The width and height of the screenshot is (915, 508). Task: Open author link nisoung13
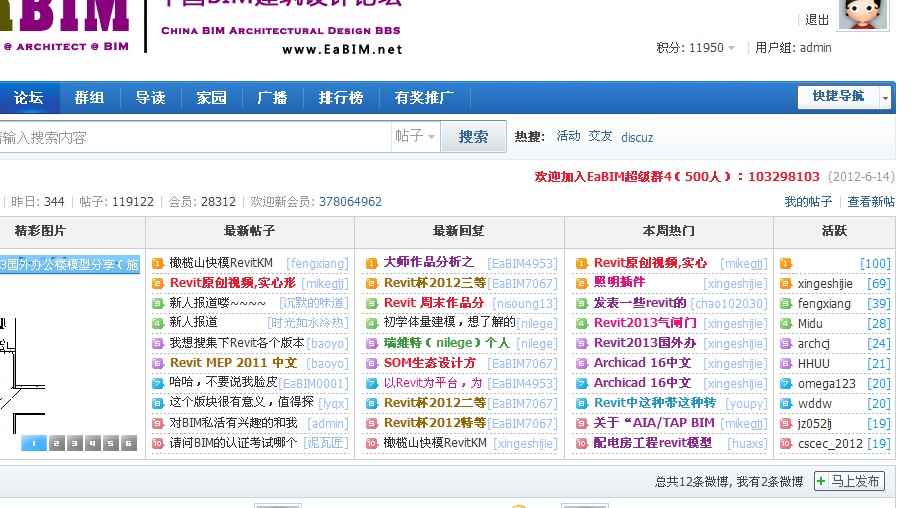tap(525, 304)
